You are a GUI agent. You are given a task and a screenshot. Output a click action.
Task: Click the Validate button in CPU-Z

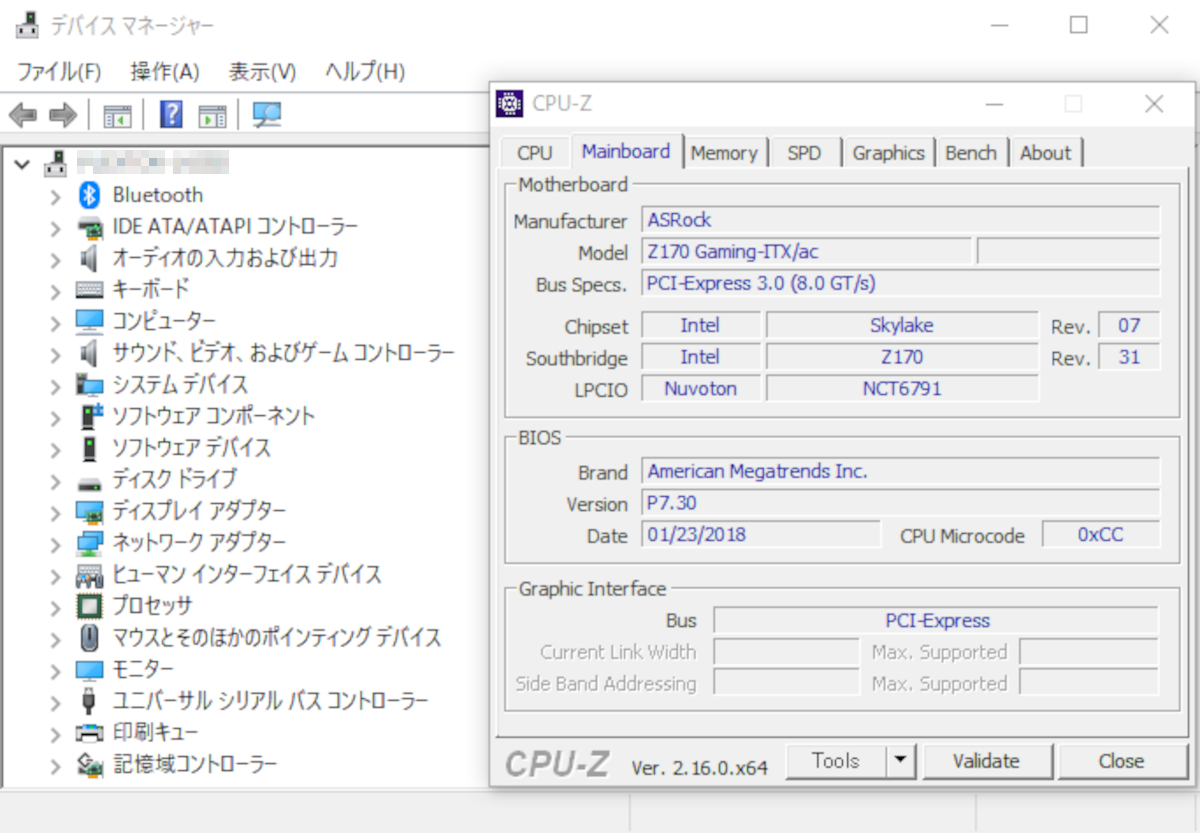click(x=988, y=760)
